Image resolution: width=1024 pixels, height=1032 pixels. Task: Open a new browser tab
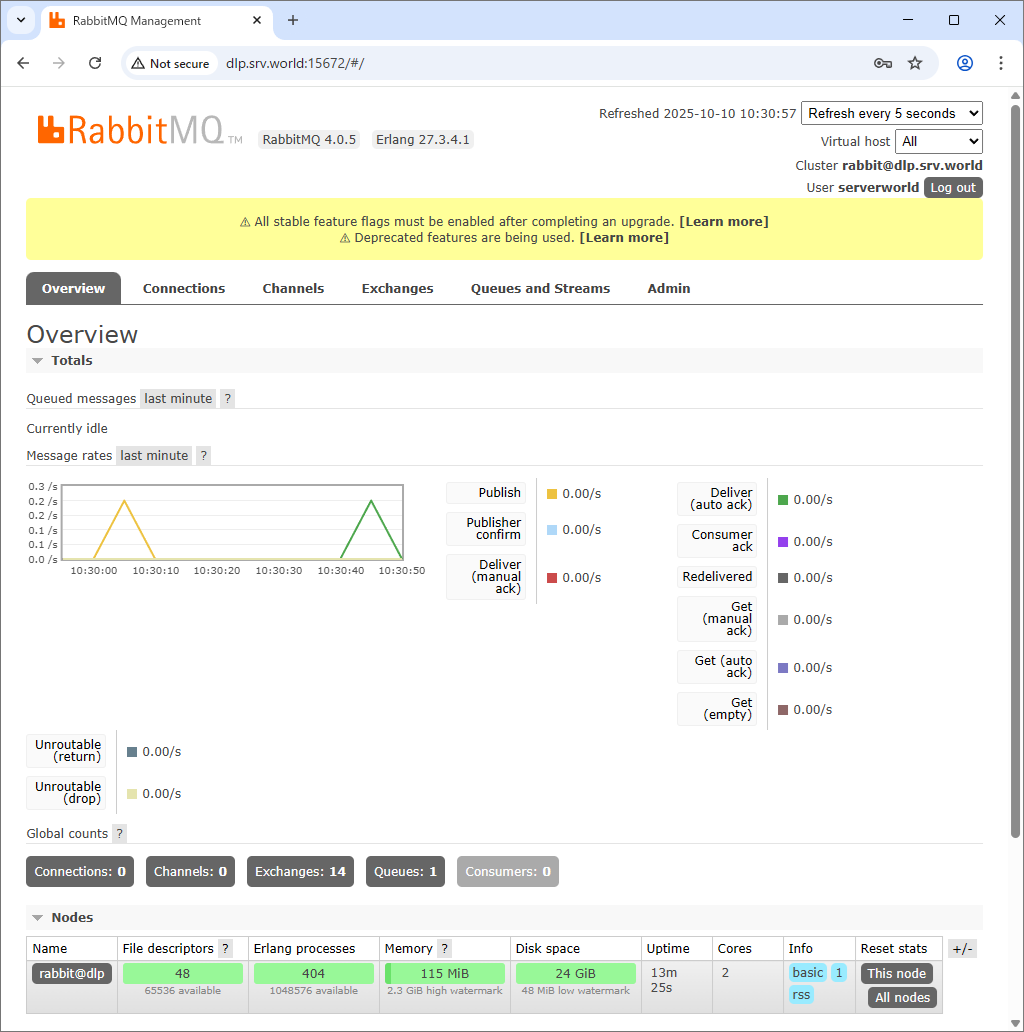[293, 20]
